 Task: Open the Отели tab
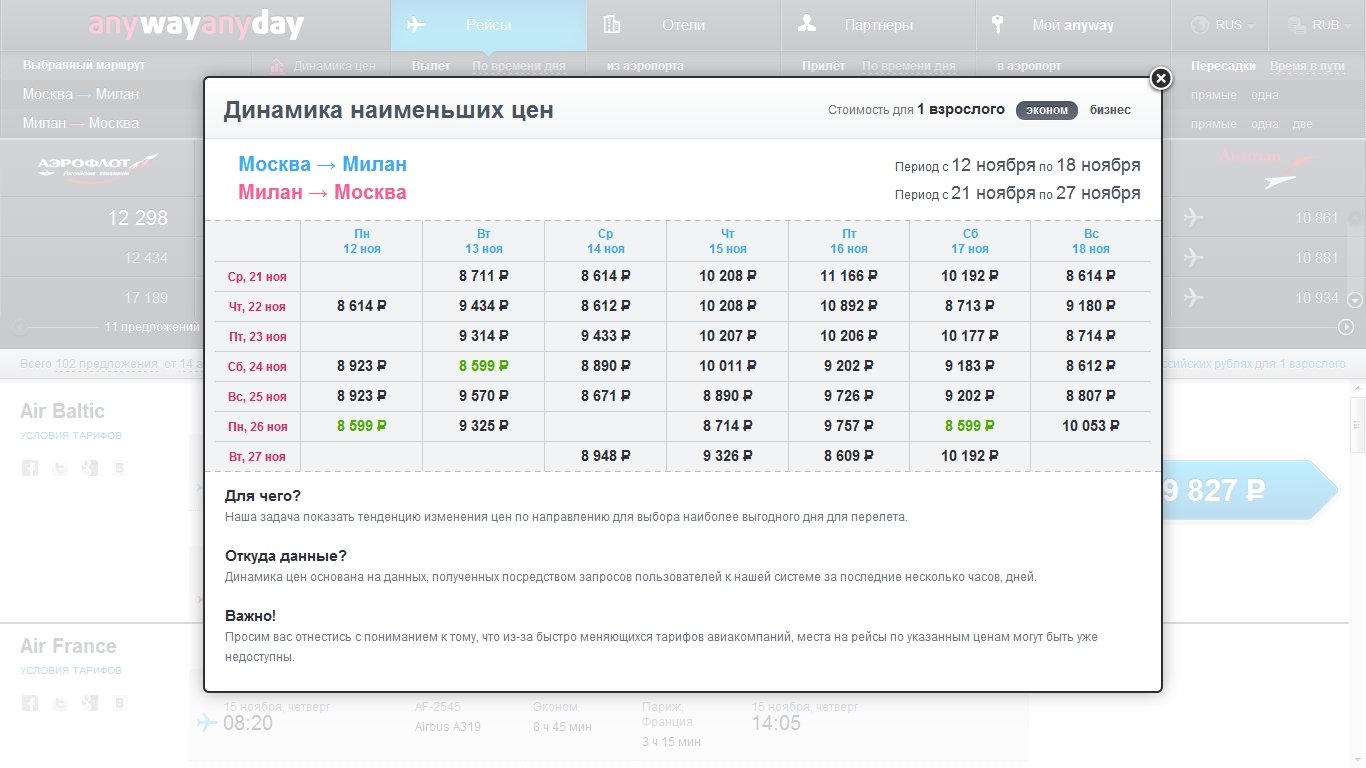[x=683, y=25]
